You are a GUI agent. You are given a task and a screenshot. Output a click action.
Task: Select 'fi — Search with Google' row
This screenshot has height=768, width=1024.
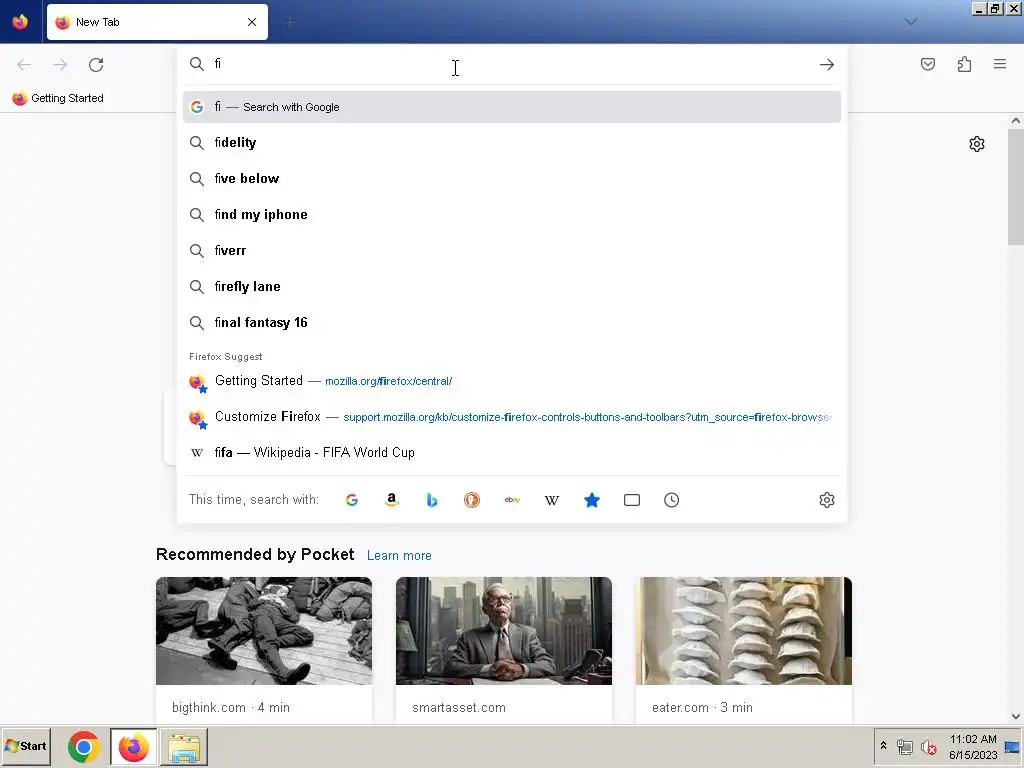coord(512,107)
